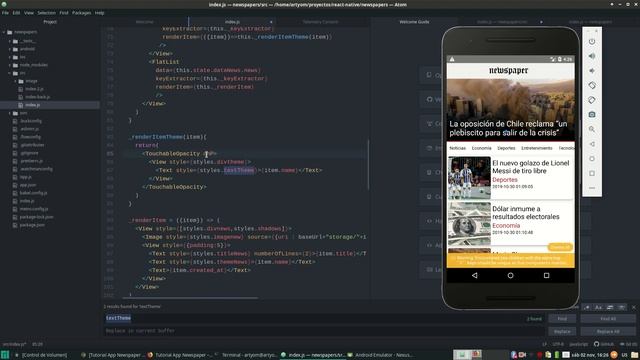Screen dimensions: 640x360
Task: Toggle the case sensitive Aa option
Action: (598, 307)
